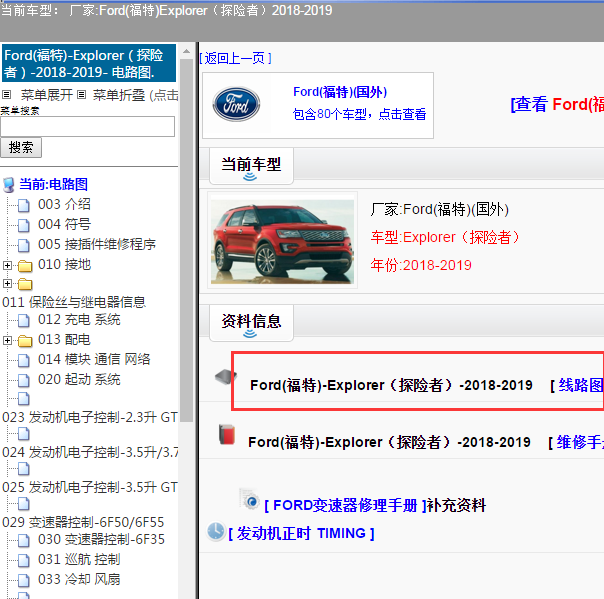Click the 搜索 button

pos(21,148)
